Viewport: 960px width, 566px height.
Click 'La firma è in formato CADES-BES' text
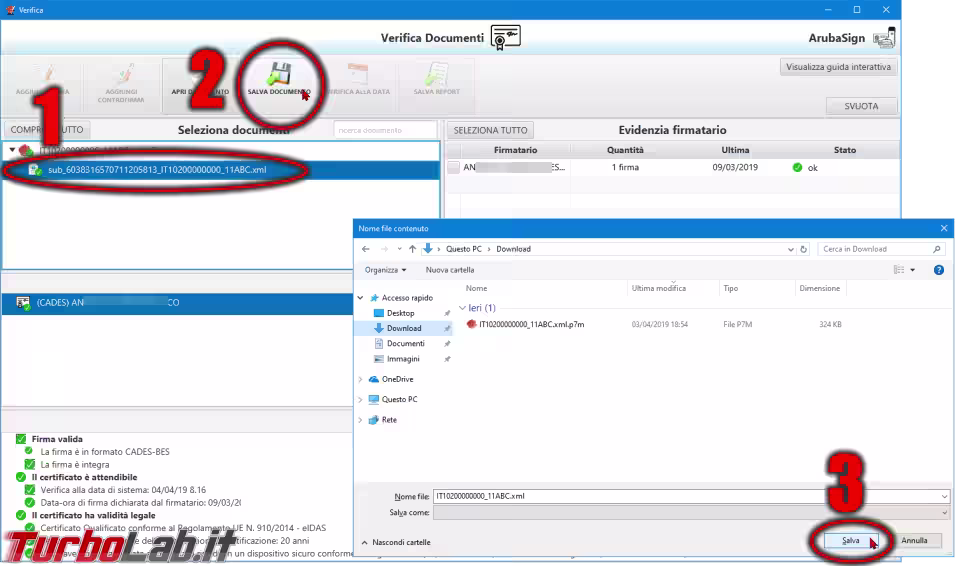coord(105,451)
